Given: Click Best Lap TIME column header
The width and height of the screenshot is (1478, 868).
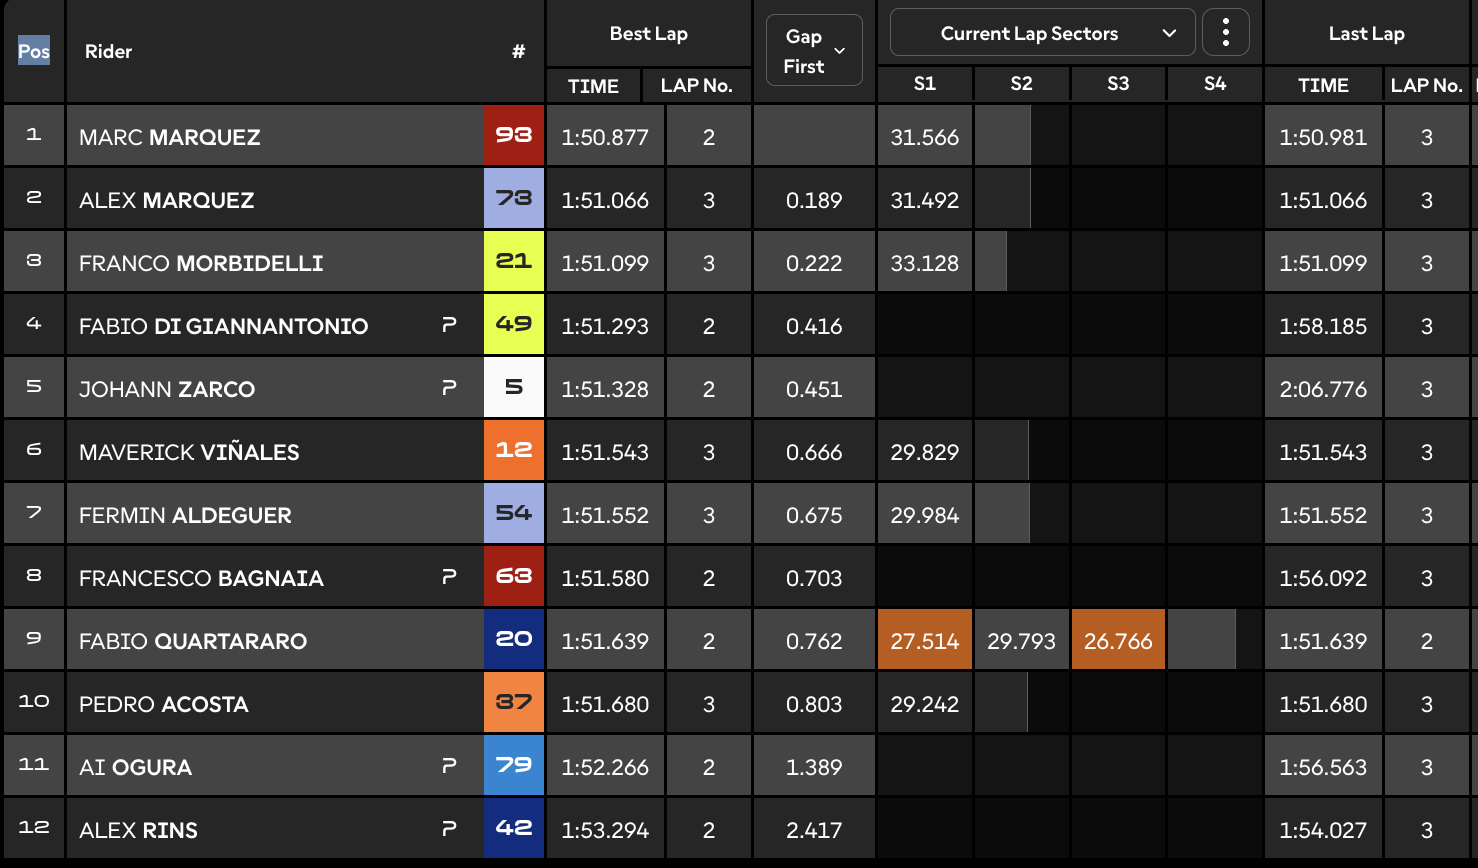Looking at the screenshot, I should pos(594,86).
